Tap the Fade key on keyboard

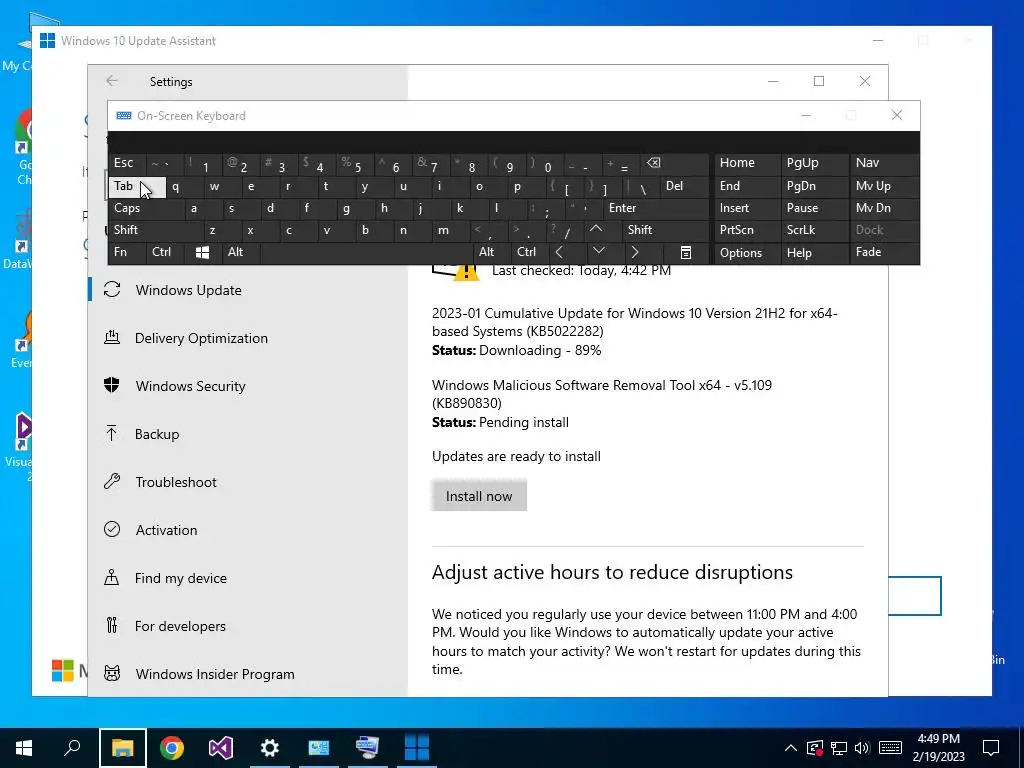884,253
